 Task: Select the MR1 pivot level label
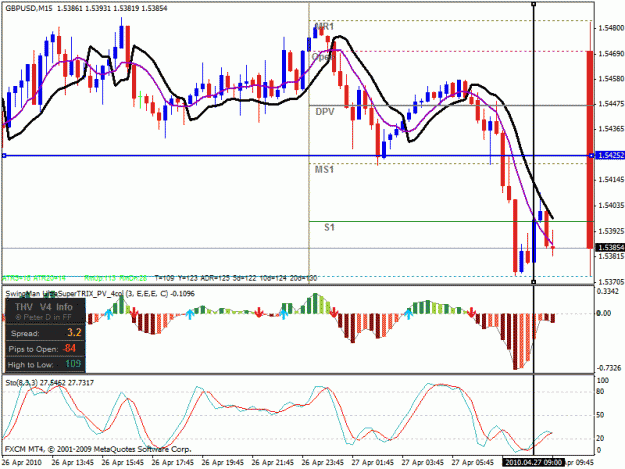tap(324, 27)
